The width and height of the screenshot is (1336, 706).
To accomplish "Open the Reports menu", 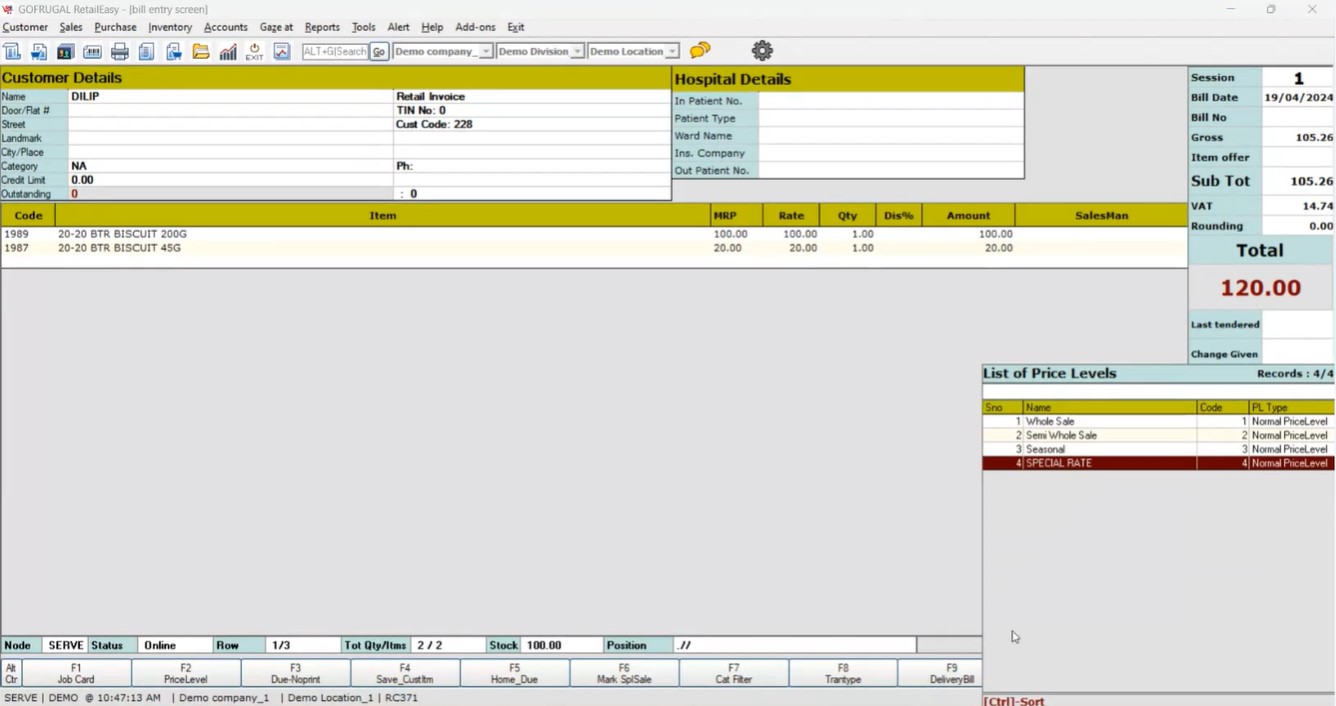I will 322,27.
